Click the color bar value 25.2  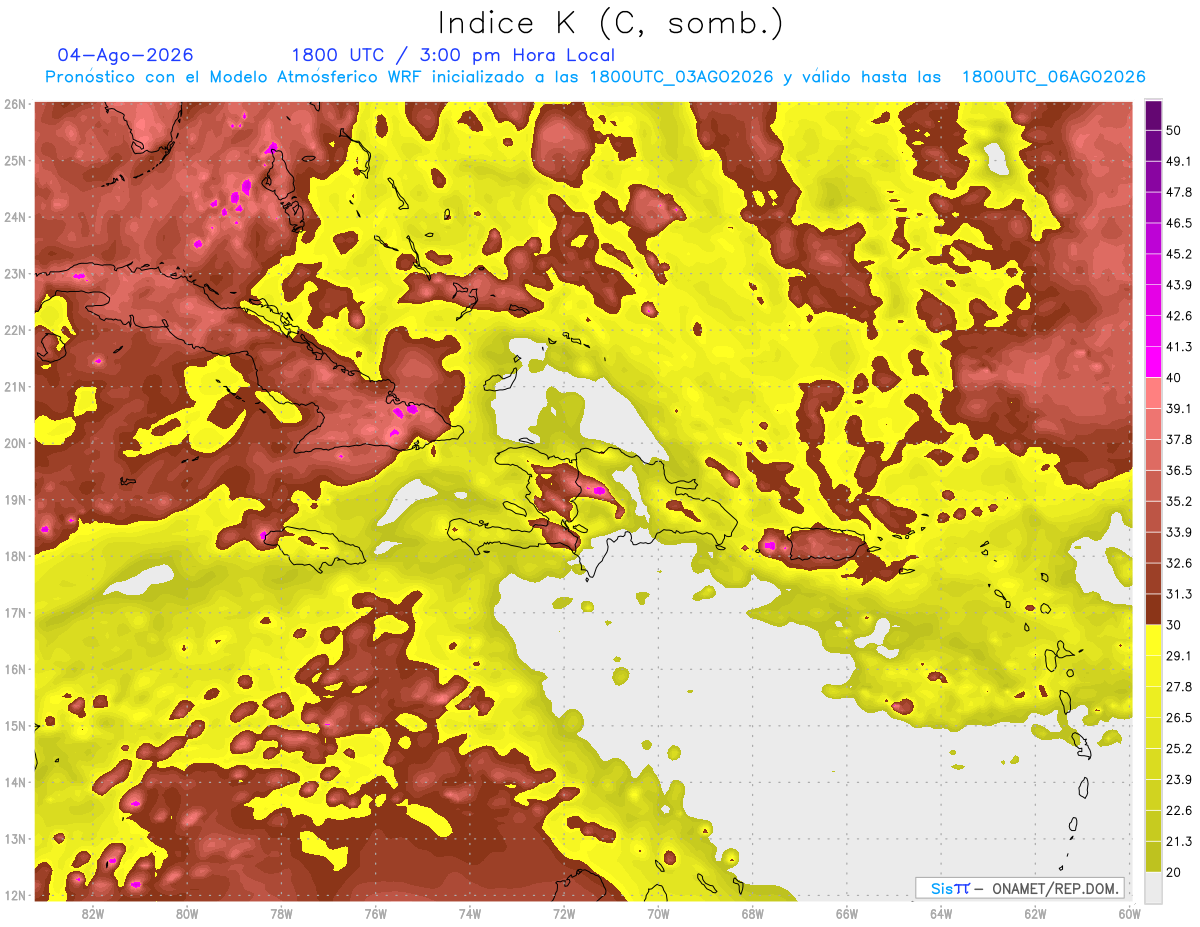1179,749
